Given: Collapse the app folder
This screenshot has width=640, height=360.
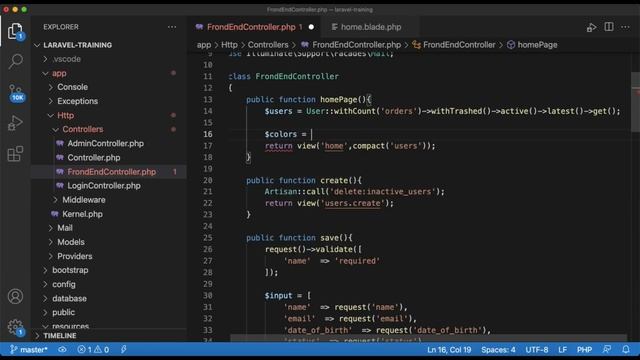Looking at the screenshot, I should pos(45,73).
